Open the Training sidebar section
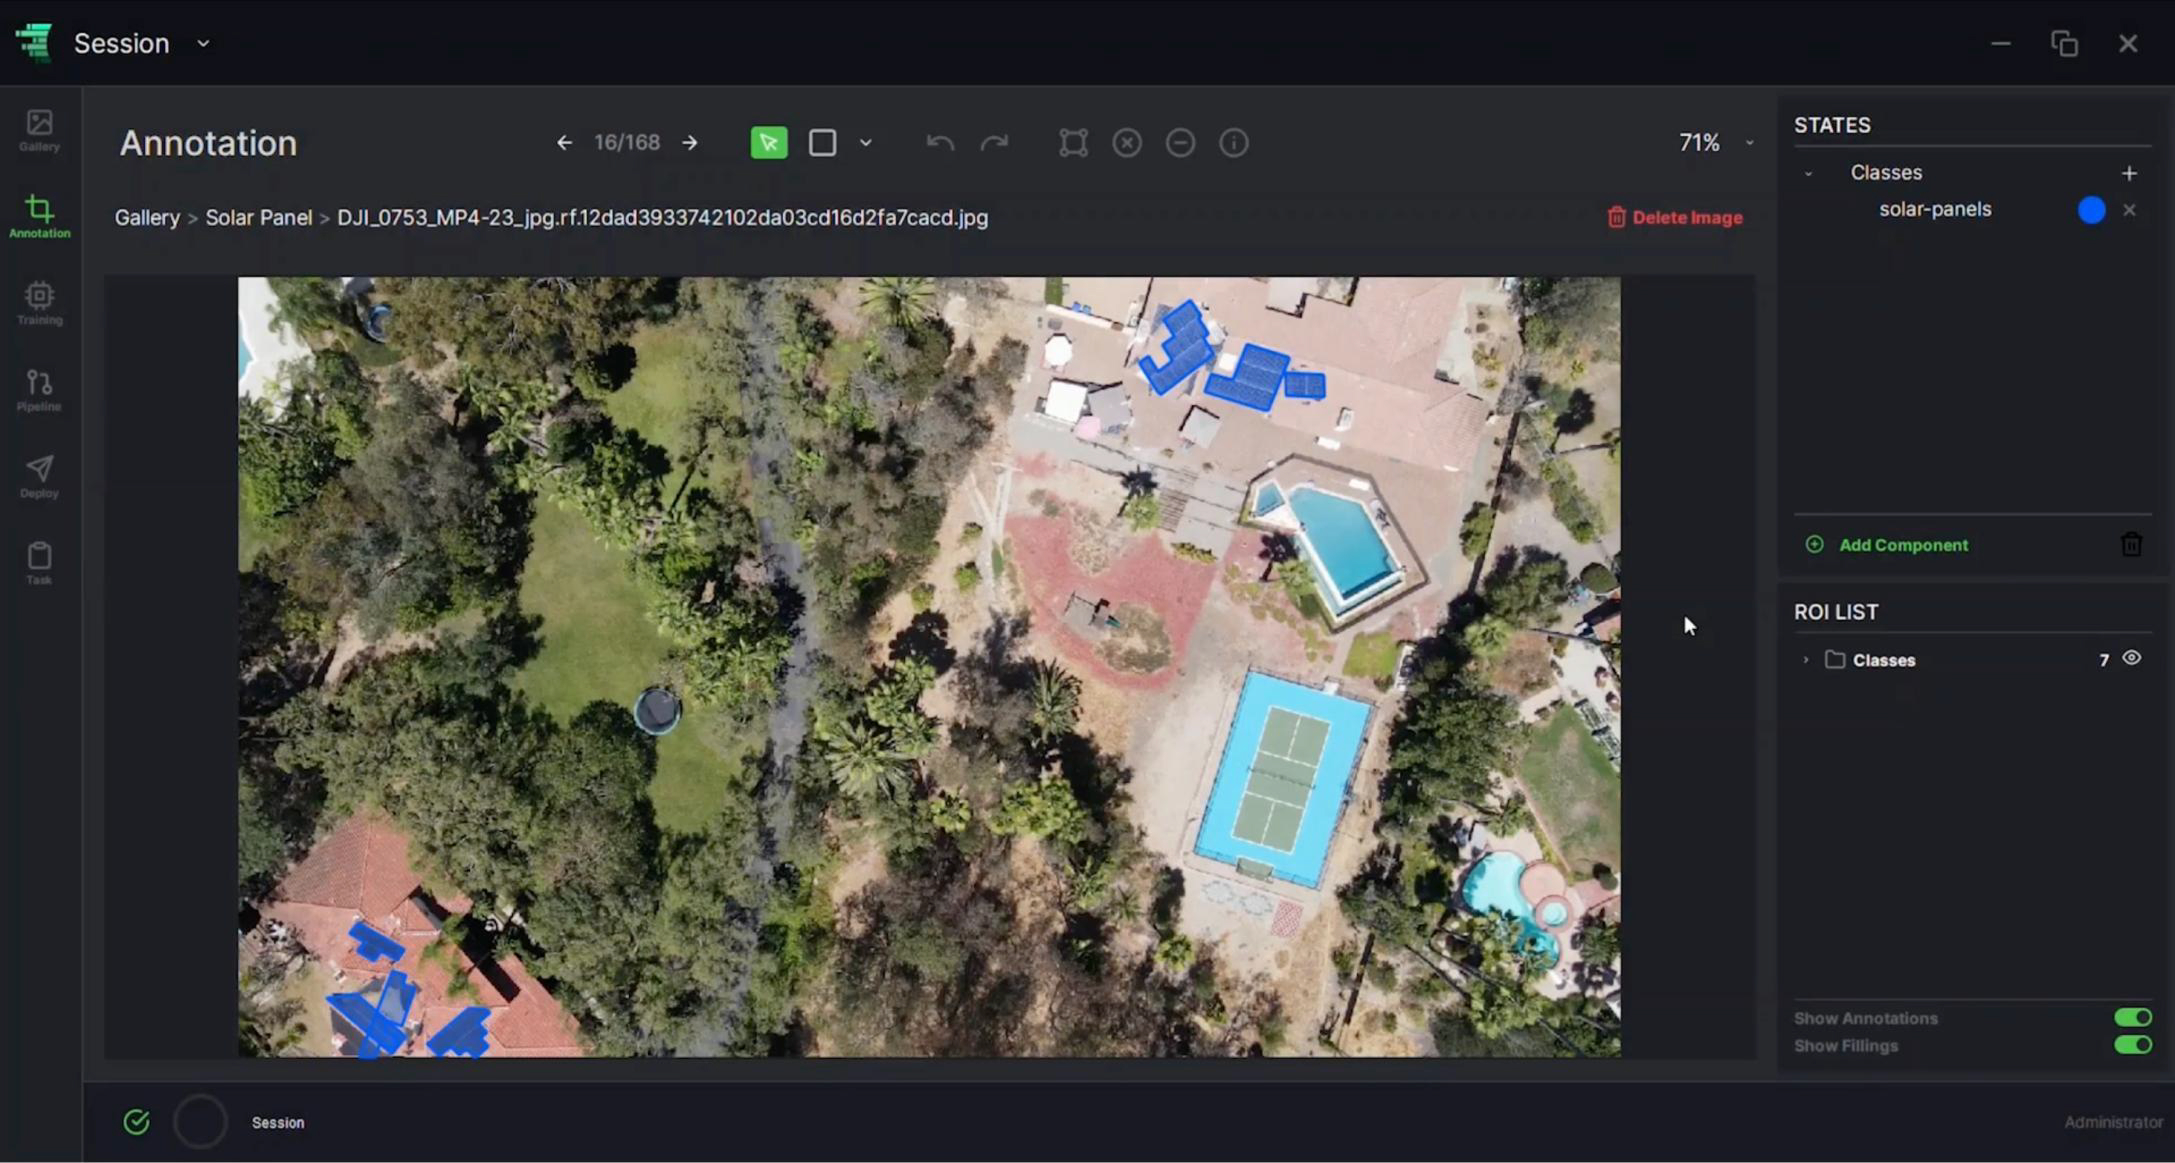The width and height of the screenshot is (2175, 1163). point(40,303)
